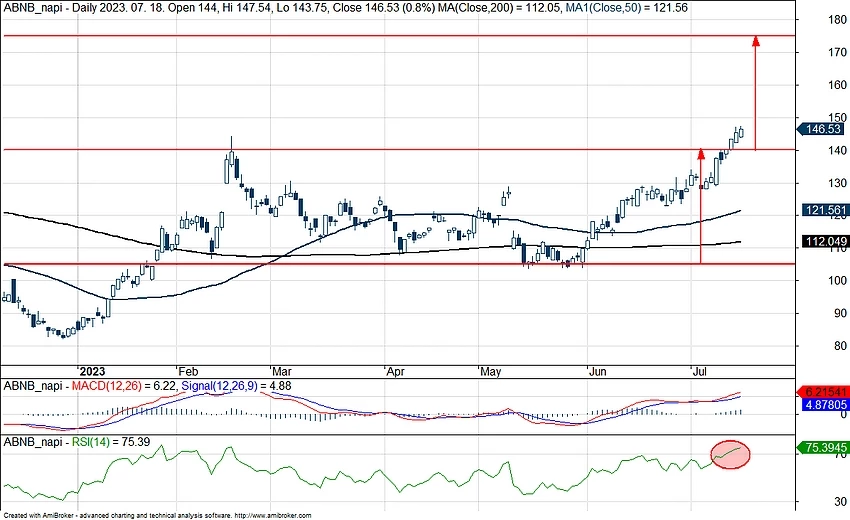
Task: Click the red MACD value tag 6.21541
Action: tap(824, 391)
